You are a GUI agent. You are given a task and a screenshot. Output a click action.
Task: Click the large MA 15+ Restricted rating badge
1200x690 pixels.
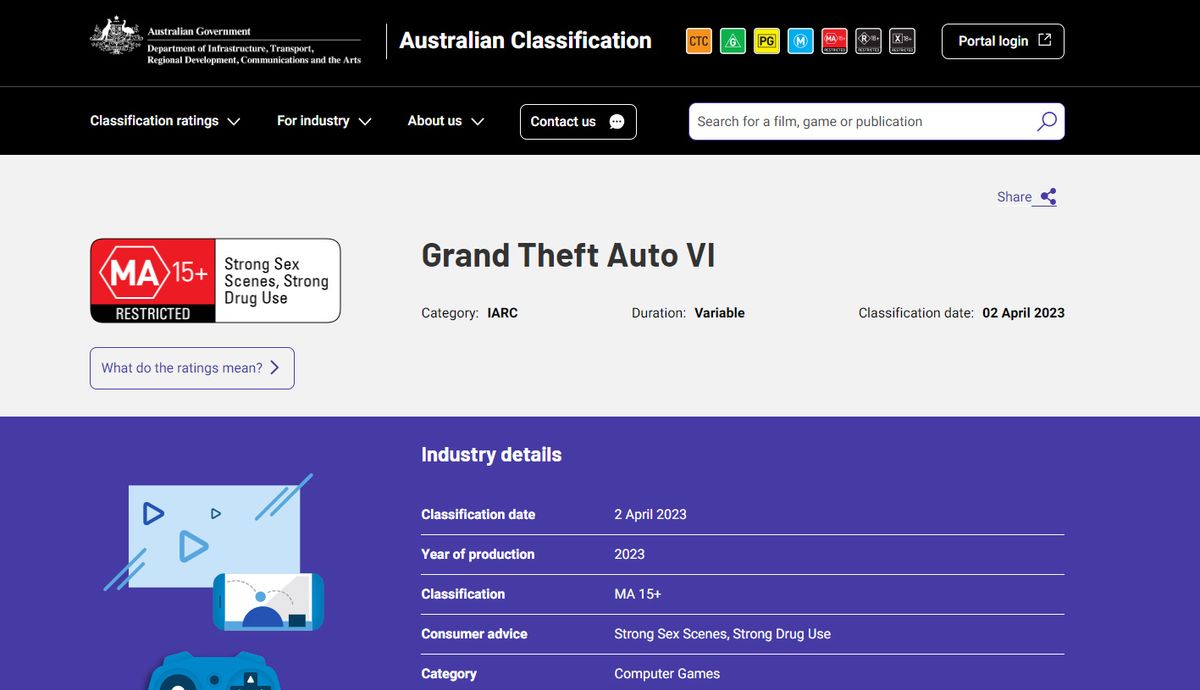pyautogui.click(x=215, y=281)
